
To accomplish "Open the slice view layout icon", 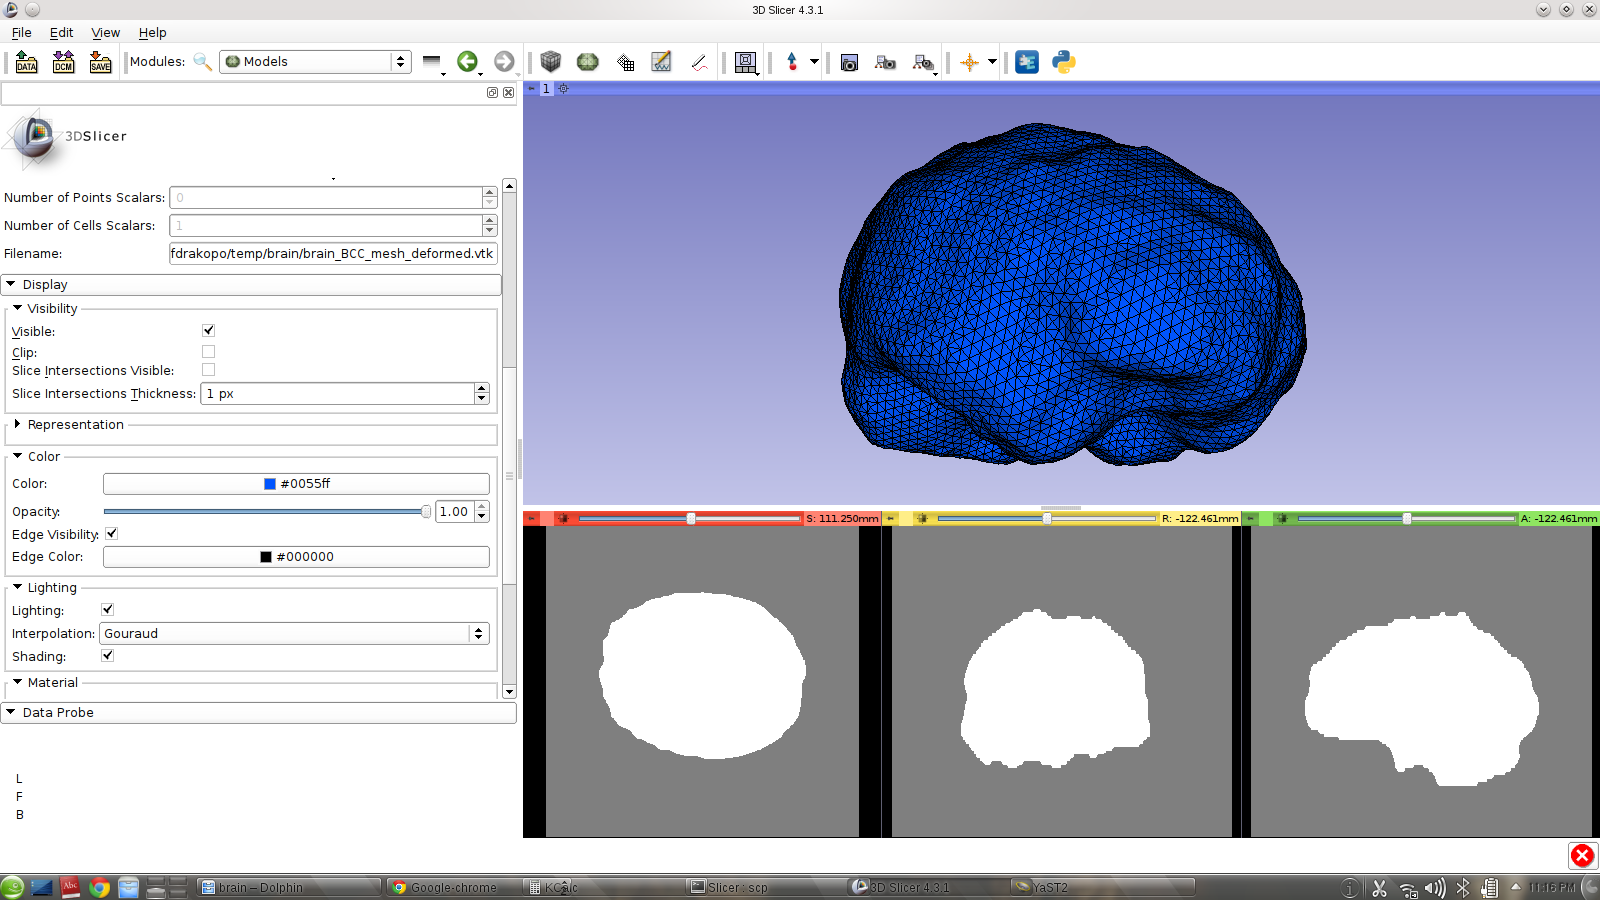I will point(745,62).
